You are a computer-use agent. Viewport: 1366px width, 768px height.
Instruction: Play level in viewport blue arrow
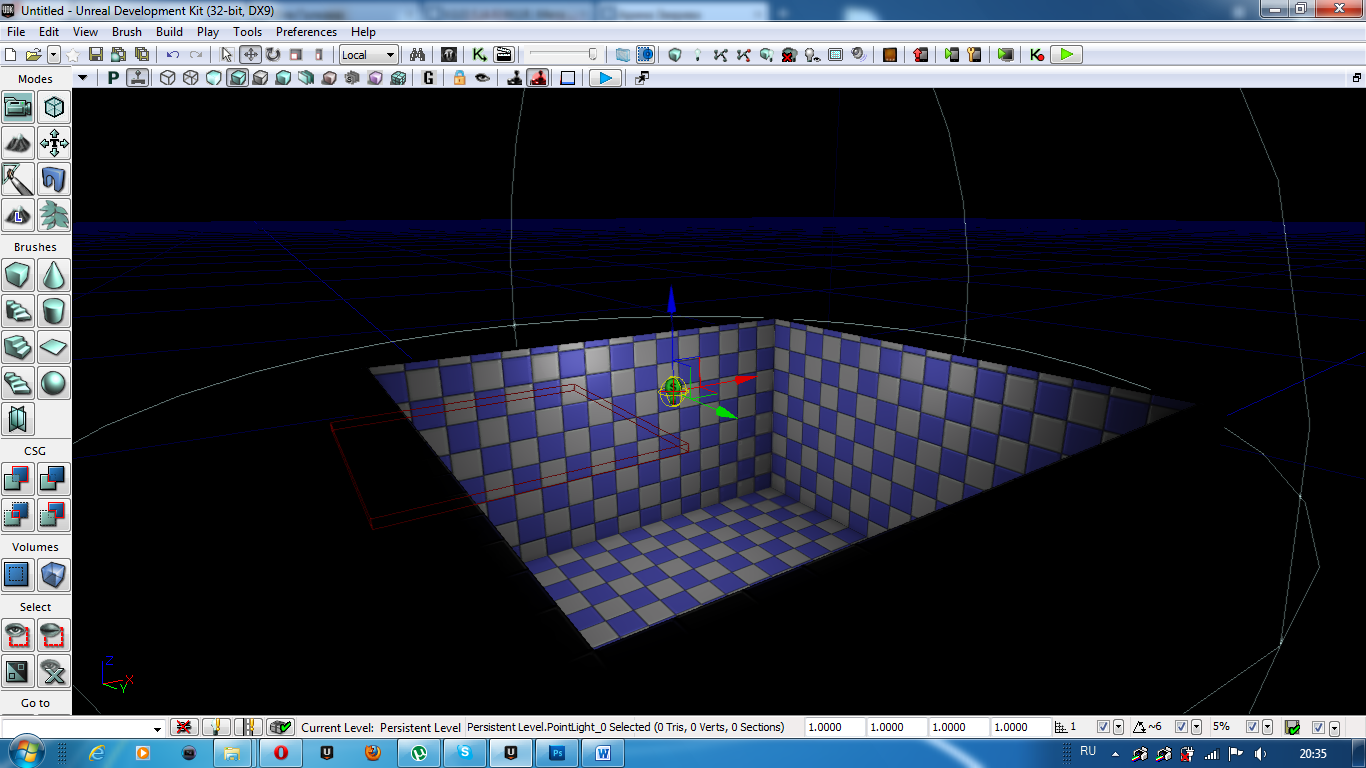tap(605, 78)
